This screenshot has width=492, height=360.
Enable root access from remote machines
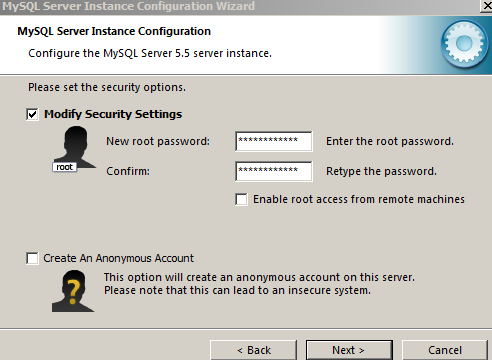point(241,199)
